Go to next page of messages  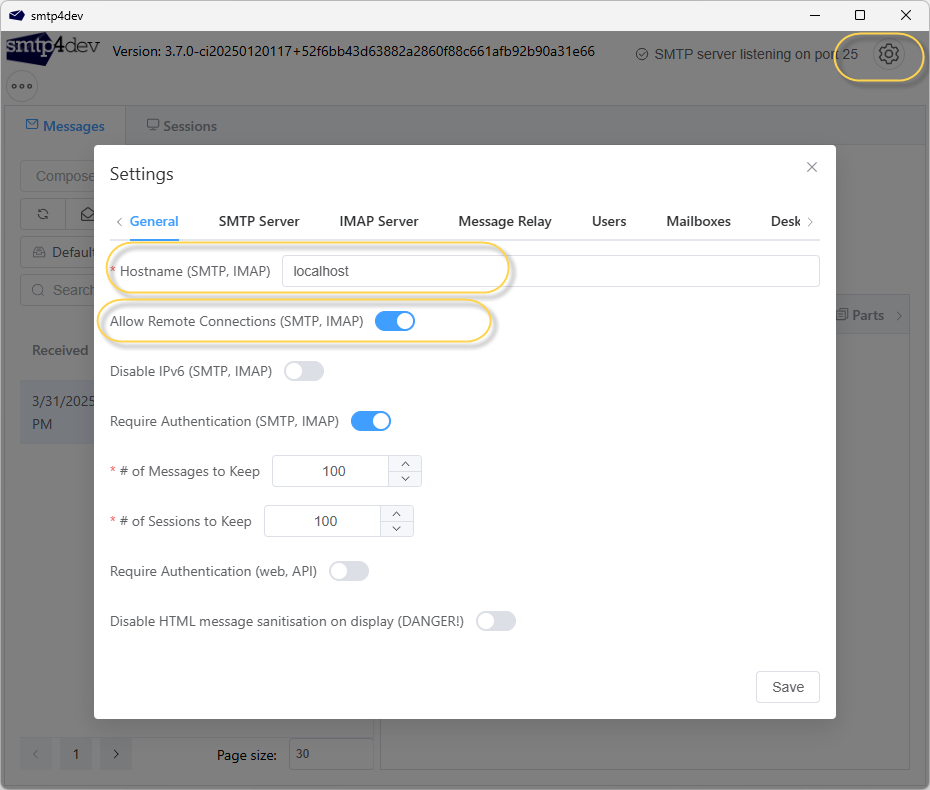click(116, 754)
